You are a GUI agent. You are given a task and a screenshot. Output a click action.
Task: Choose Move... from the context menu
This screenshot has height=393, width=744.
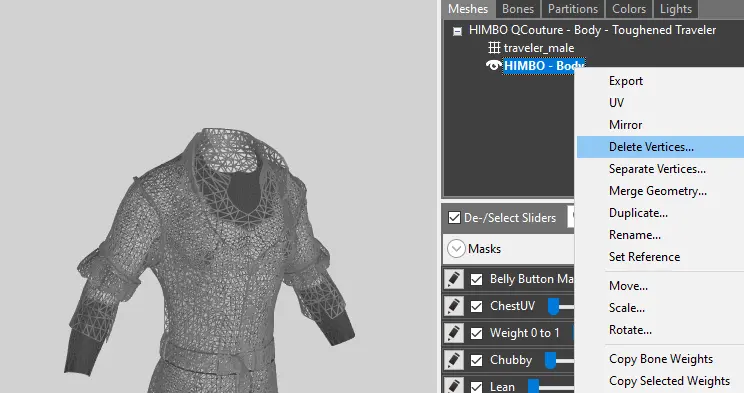(x=660, y=286)
